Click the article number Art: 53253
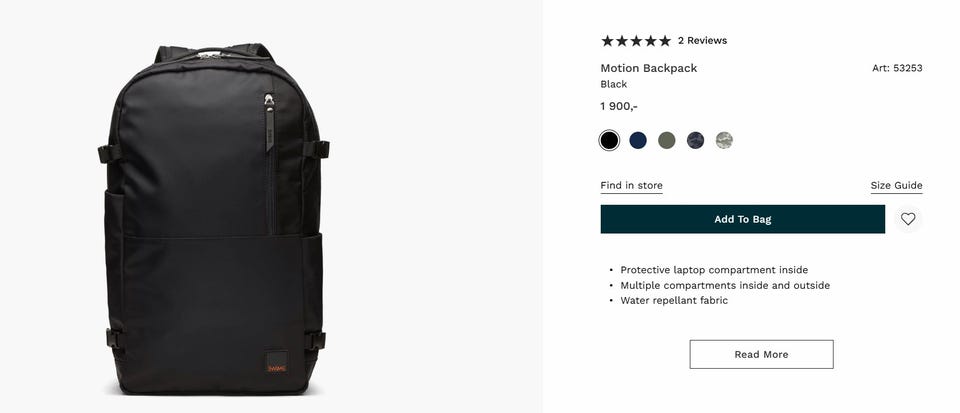This screenshot has height=413, width=960. pyautogui.click(x=897, y=68)
